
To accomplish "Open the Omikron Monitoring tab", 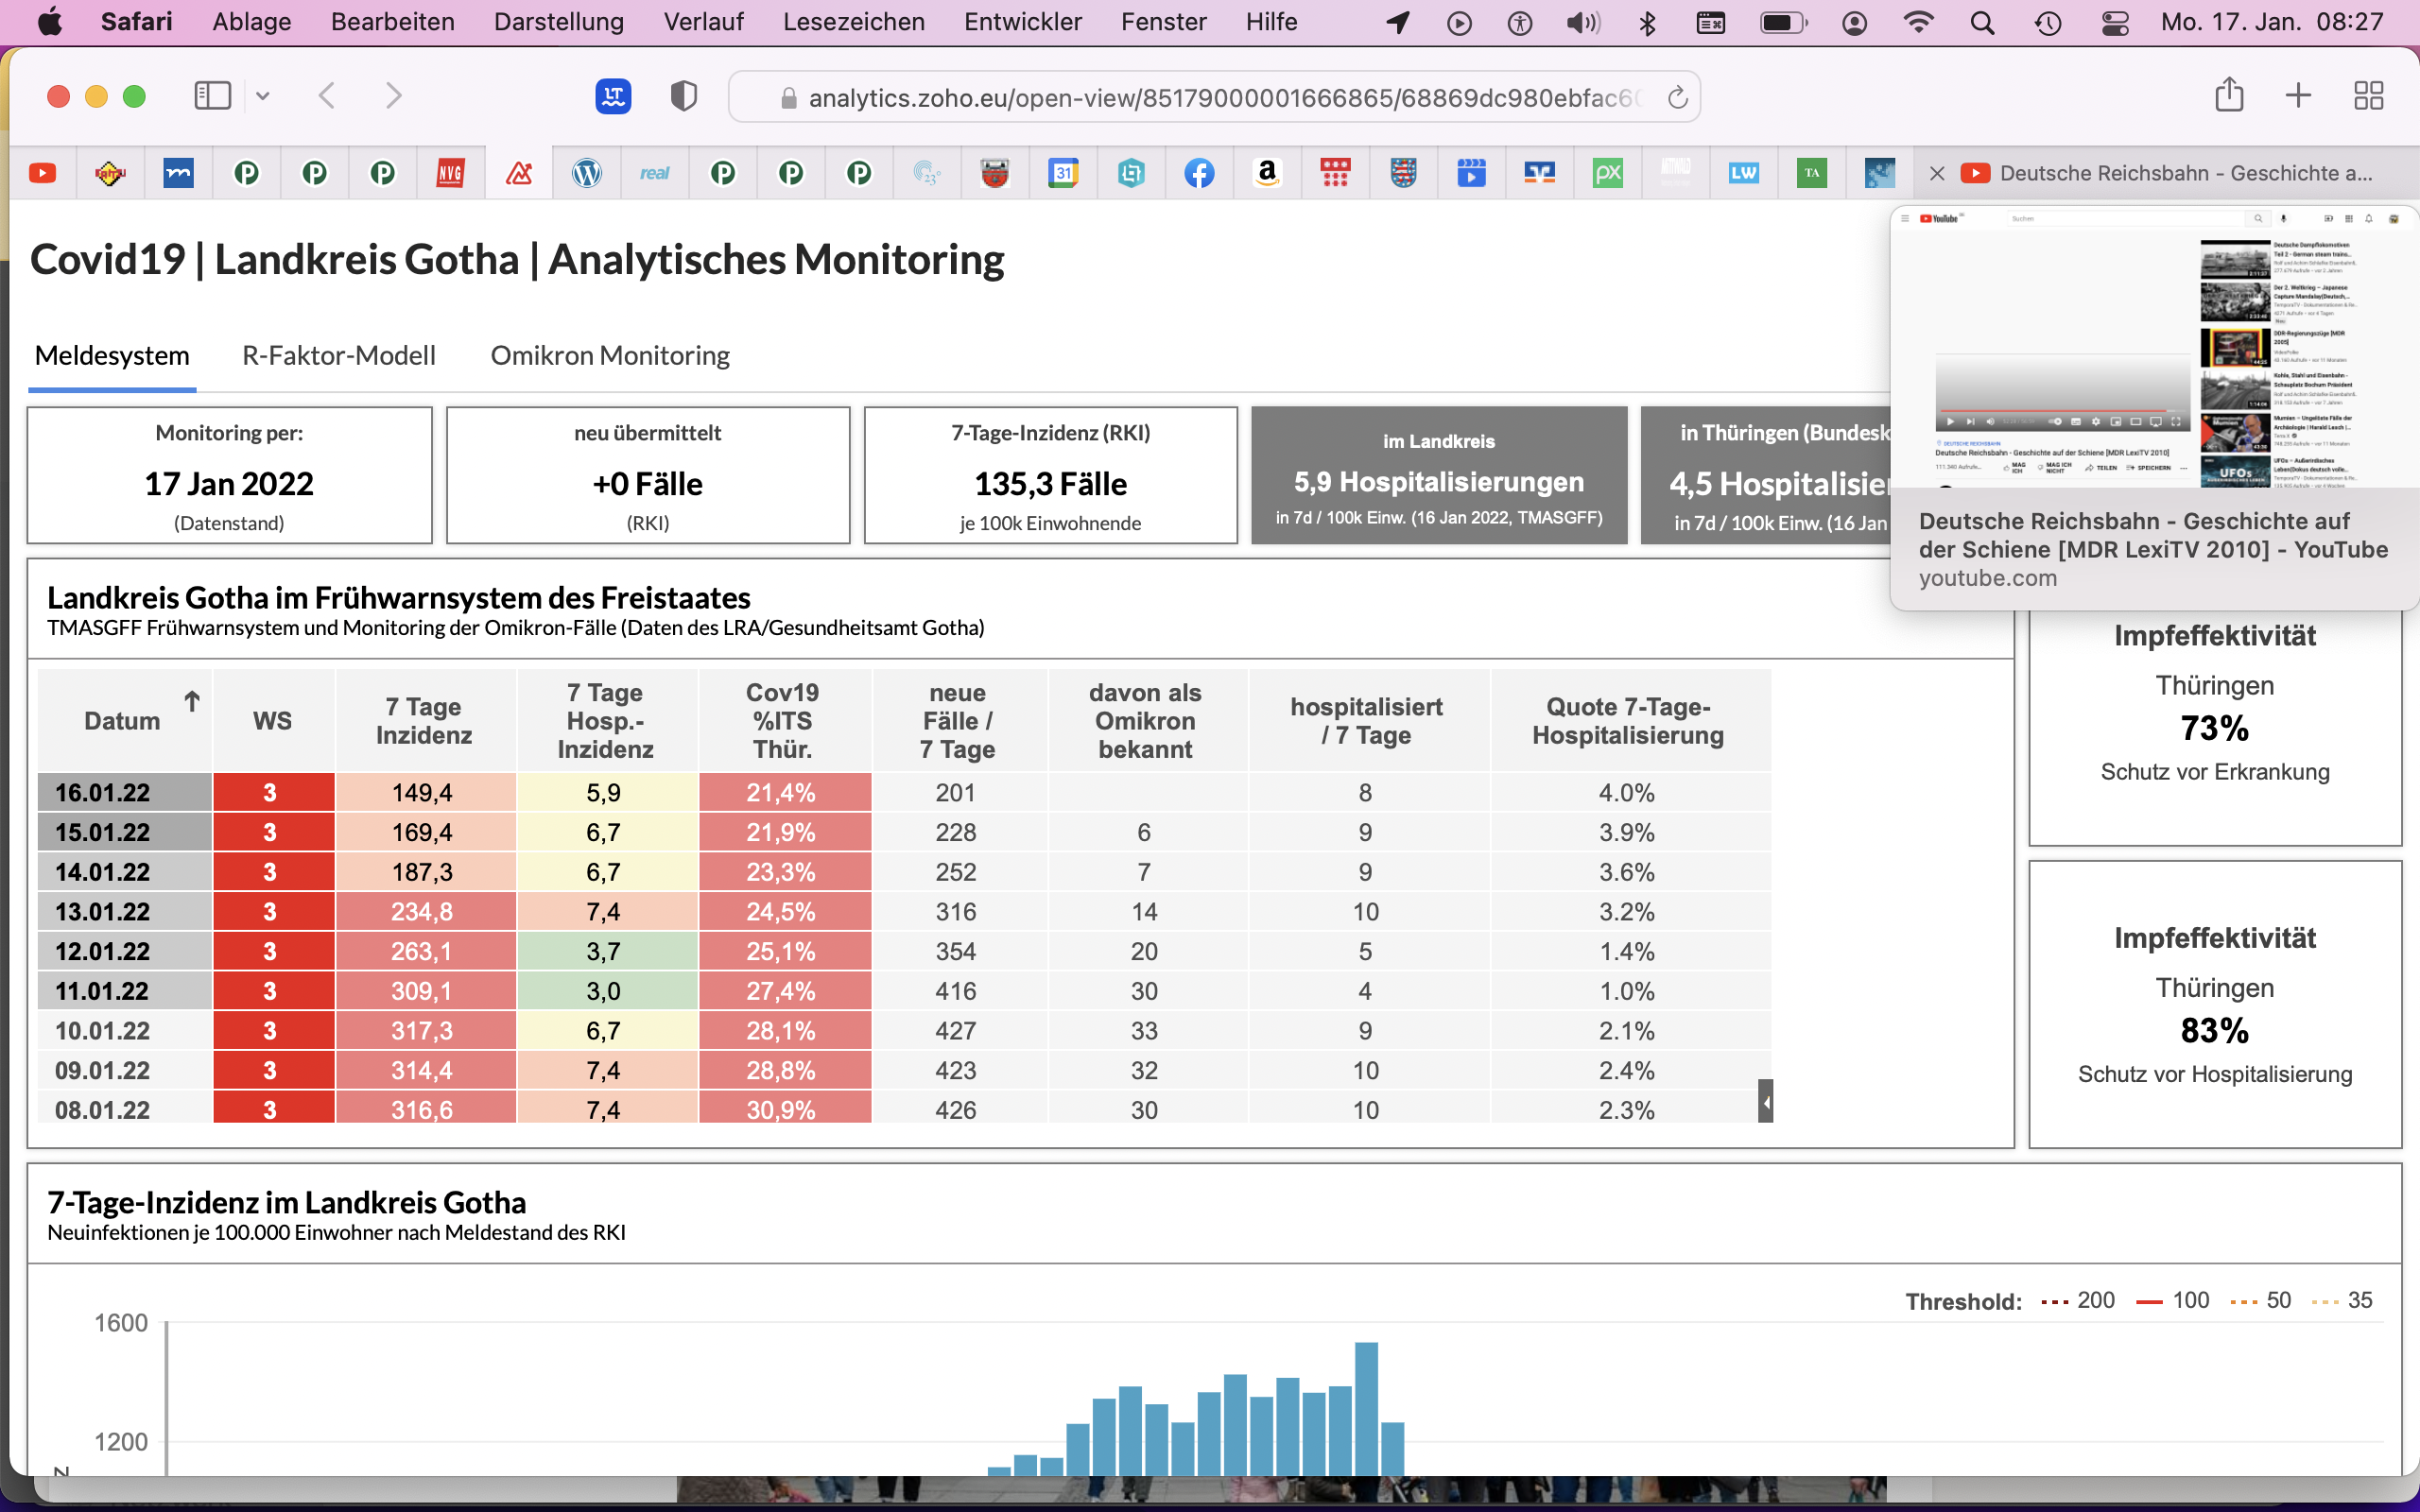I will (x=610, y=356).
